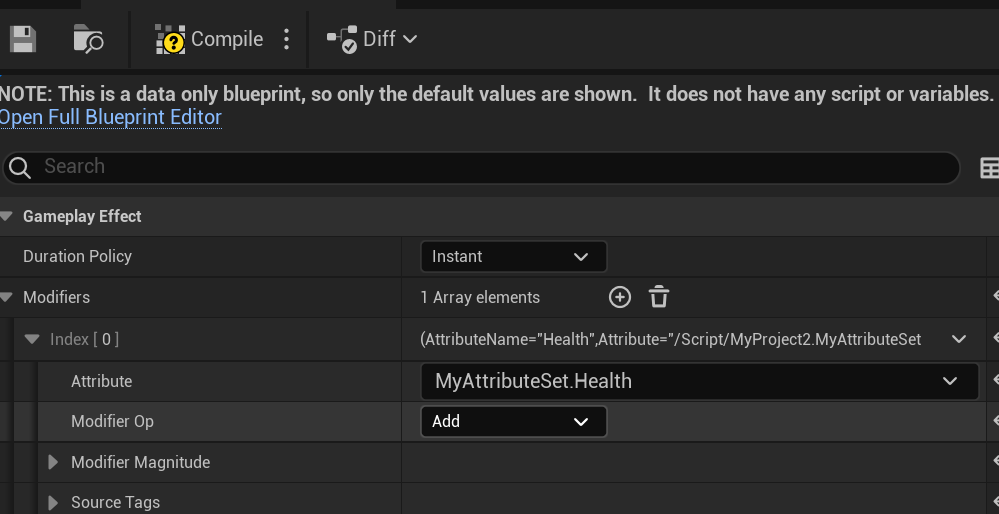Click the Compile button

click(x=209, y=39)
